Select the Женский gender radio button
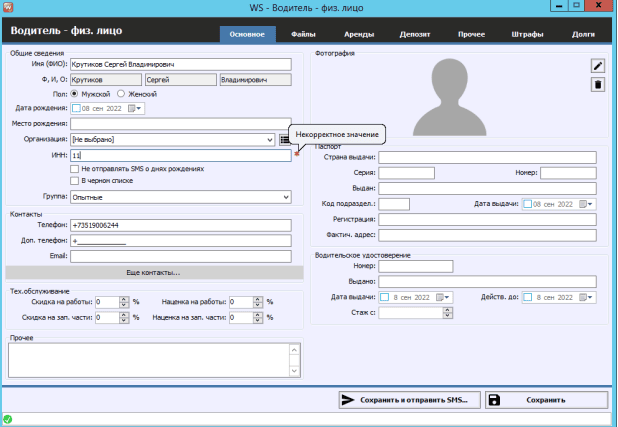 (123, 94)
